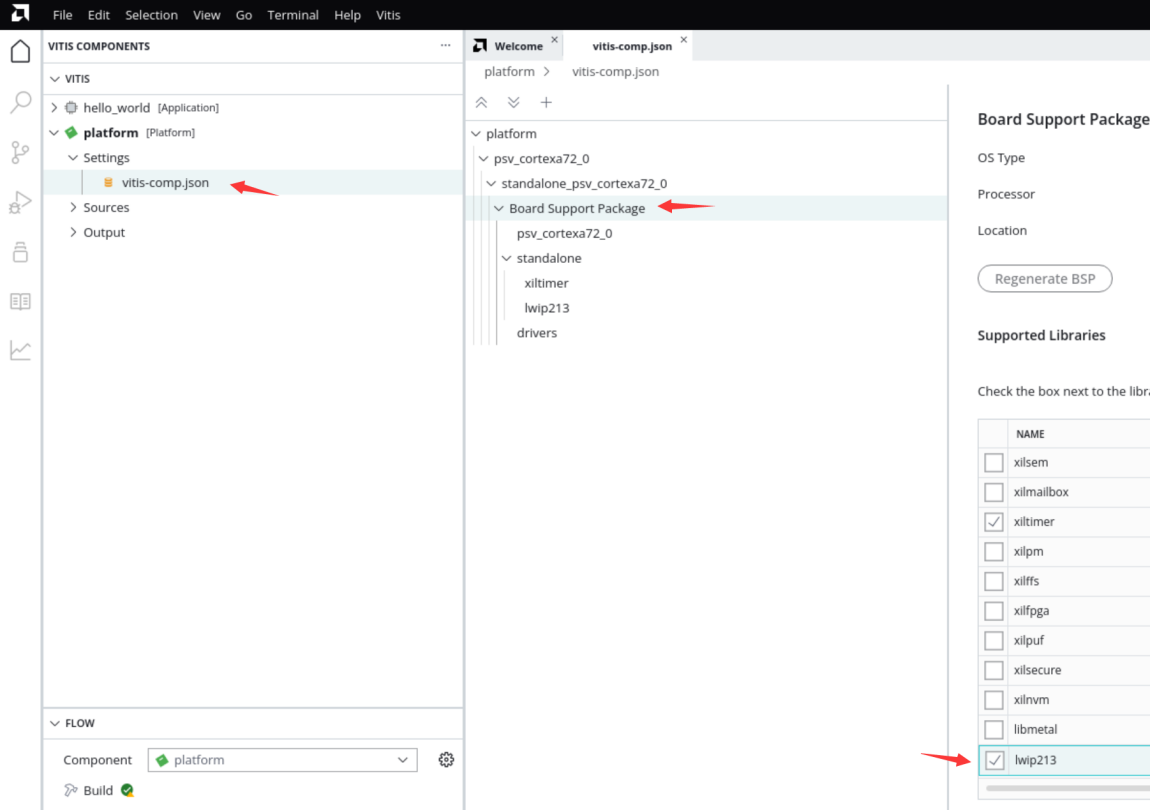Click platform in the breadcrumb

pos(509,71)
